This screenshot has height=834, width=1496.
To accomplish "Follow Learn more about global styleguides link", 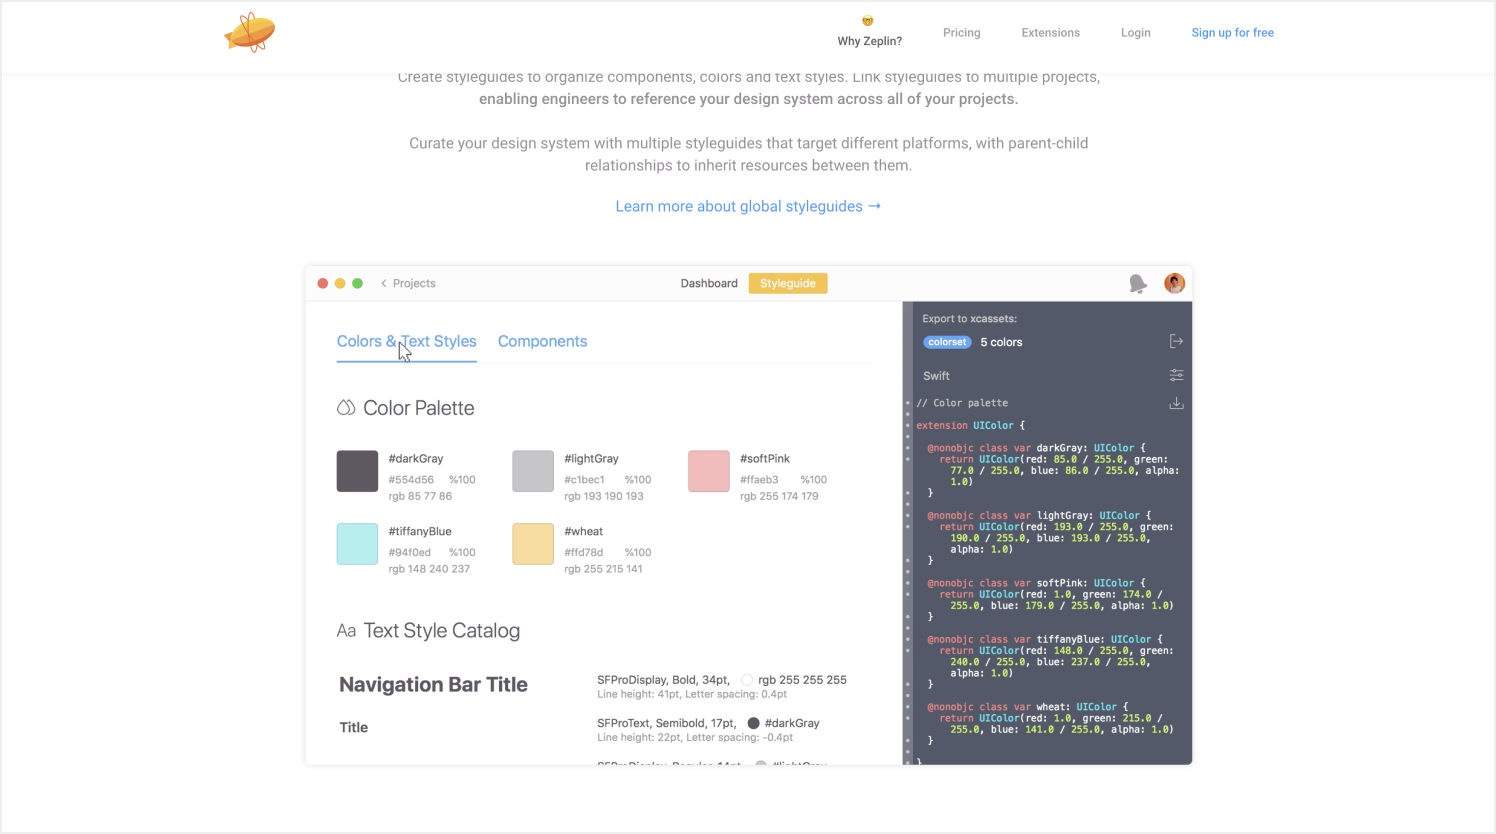I will [x=748, y=206].
